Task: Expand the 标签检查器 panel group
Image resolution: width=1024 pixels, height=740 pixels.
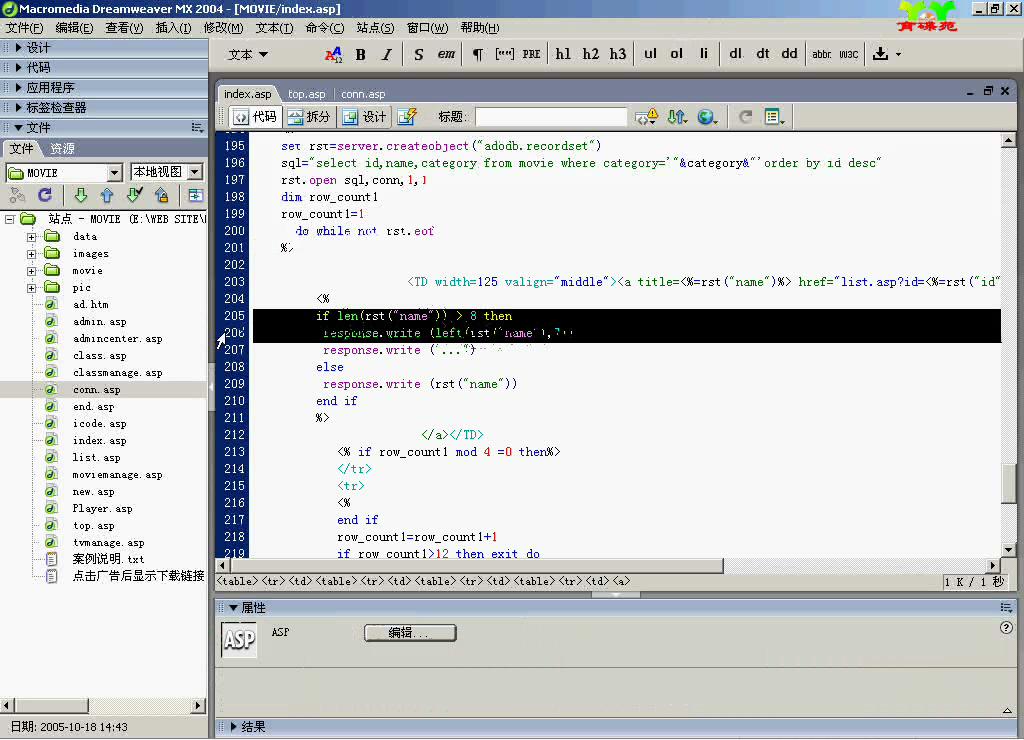Action: point(19,107)
